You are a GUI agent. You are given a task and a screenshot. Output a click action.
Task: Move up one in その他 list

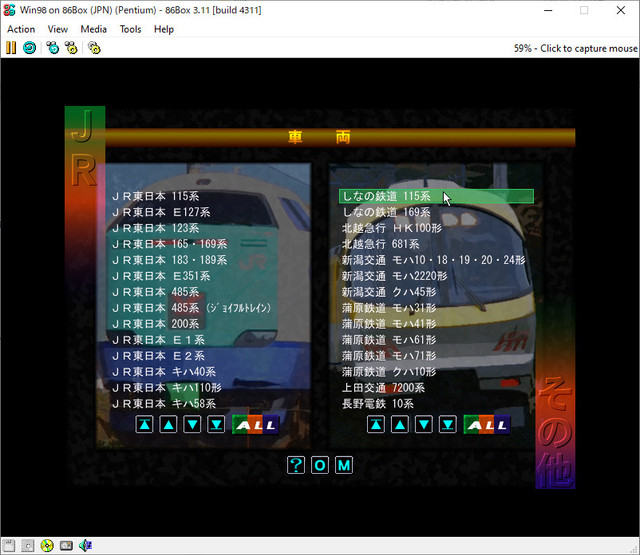(400, 425)
